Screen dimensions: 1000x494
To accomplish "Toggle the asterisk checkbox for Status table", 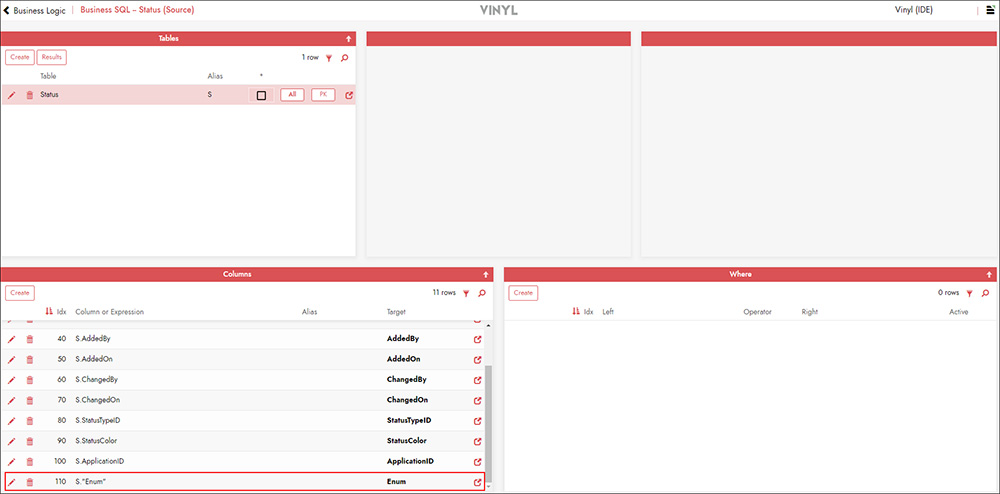I will tap(261, 95).
